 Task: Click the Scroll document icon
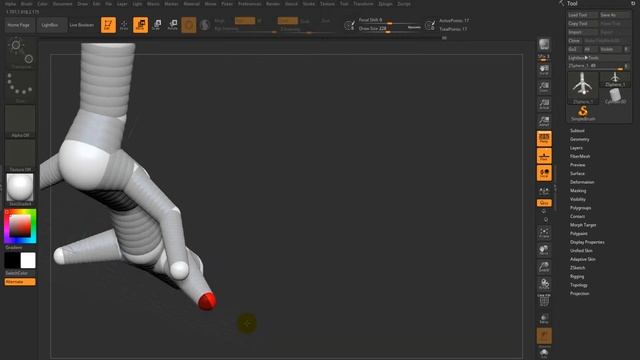point(544,70)
